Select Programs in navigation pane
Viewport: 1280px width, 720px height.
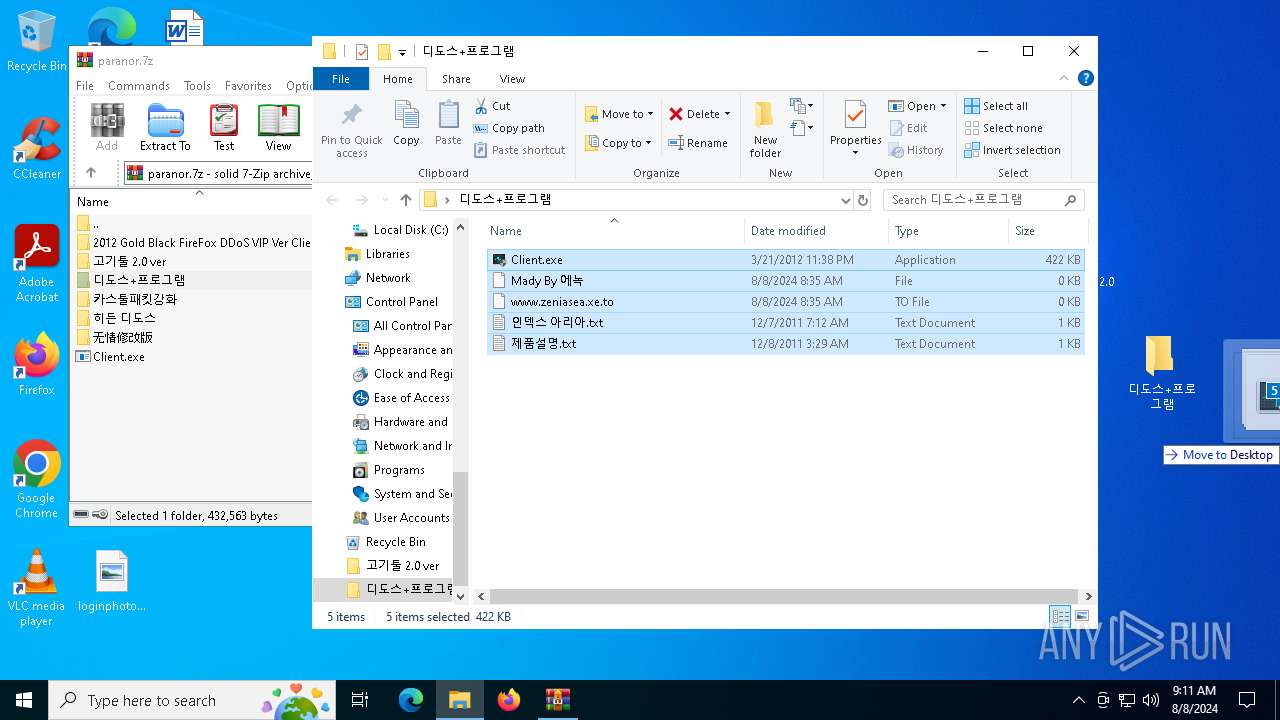389,470
